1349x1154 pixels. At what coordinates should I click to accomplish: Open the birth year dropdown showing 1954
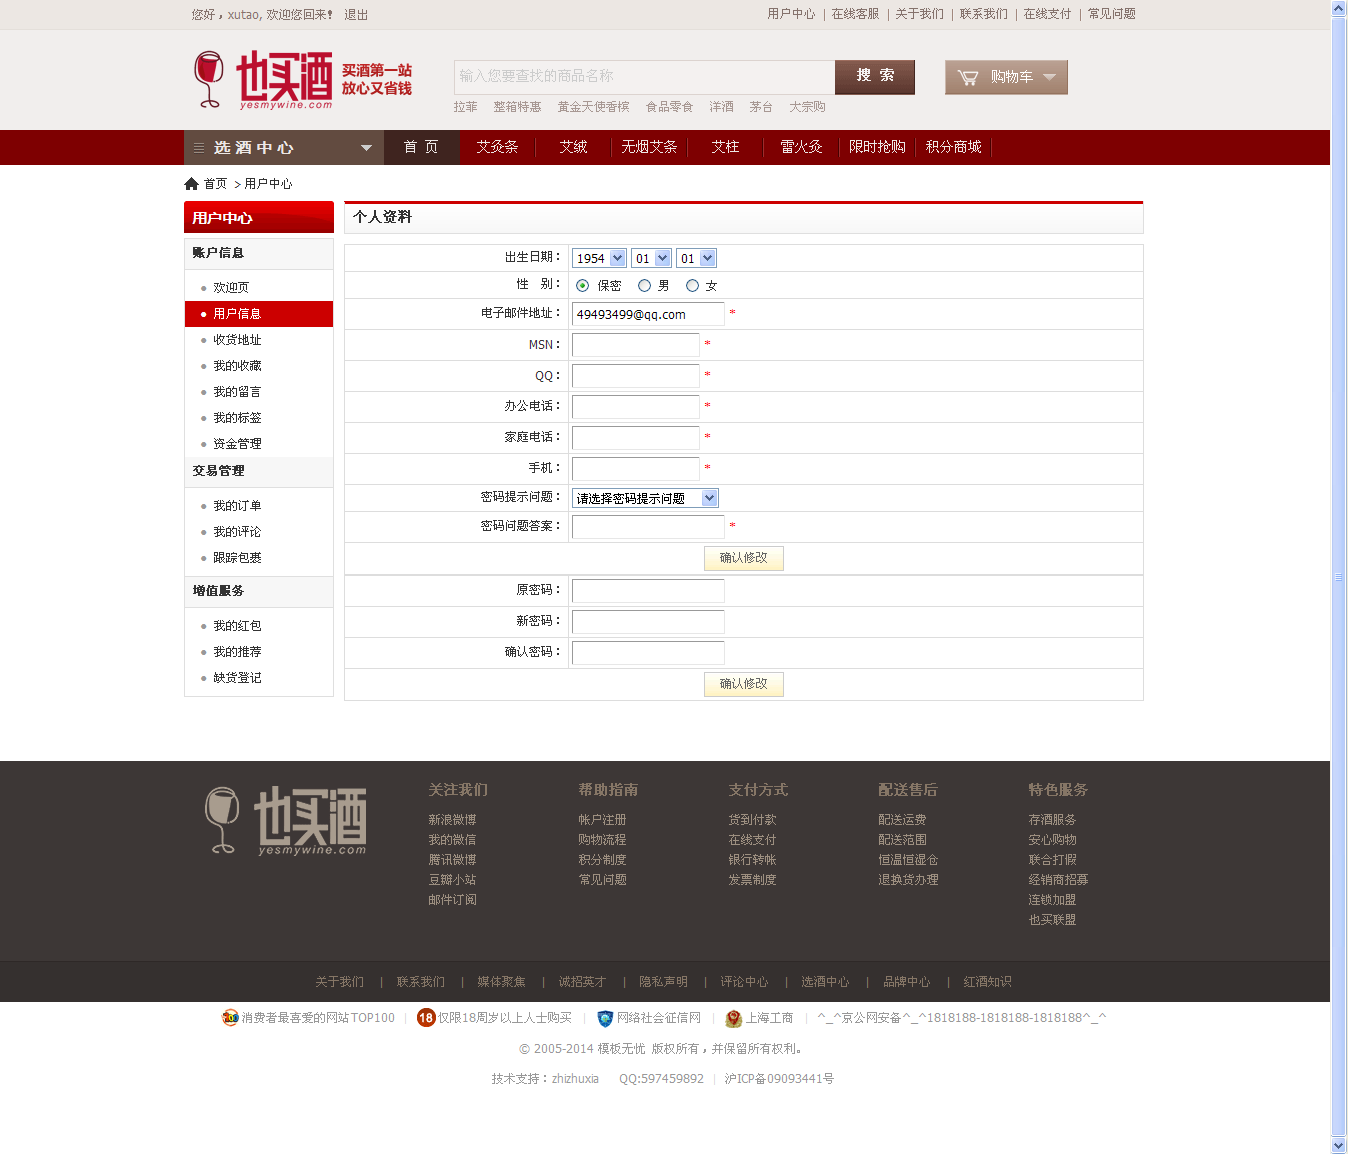pos(599,258)
